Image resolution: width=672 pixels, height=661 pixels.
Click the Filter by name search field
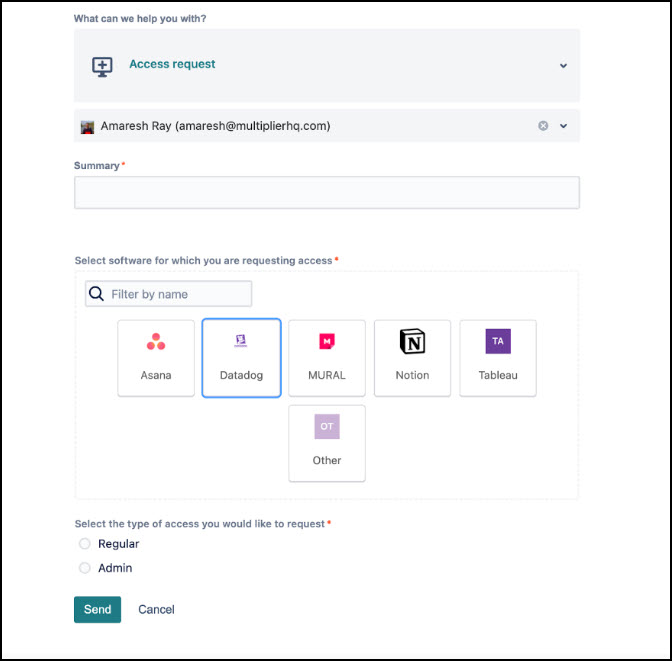175,294
